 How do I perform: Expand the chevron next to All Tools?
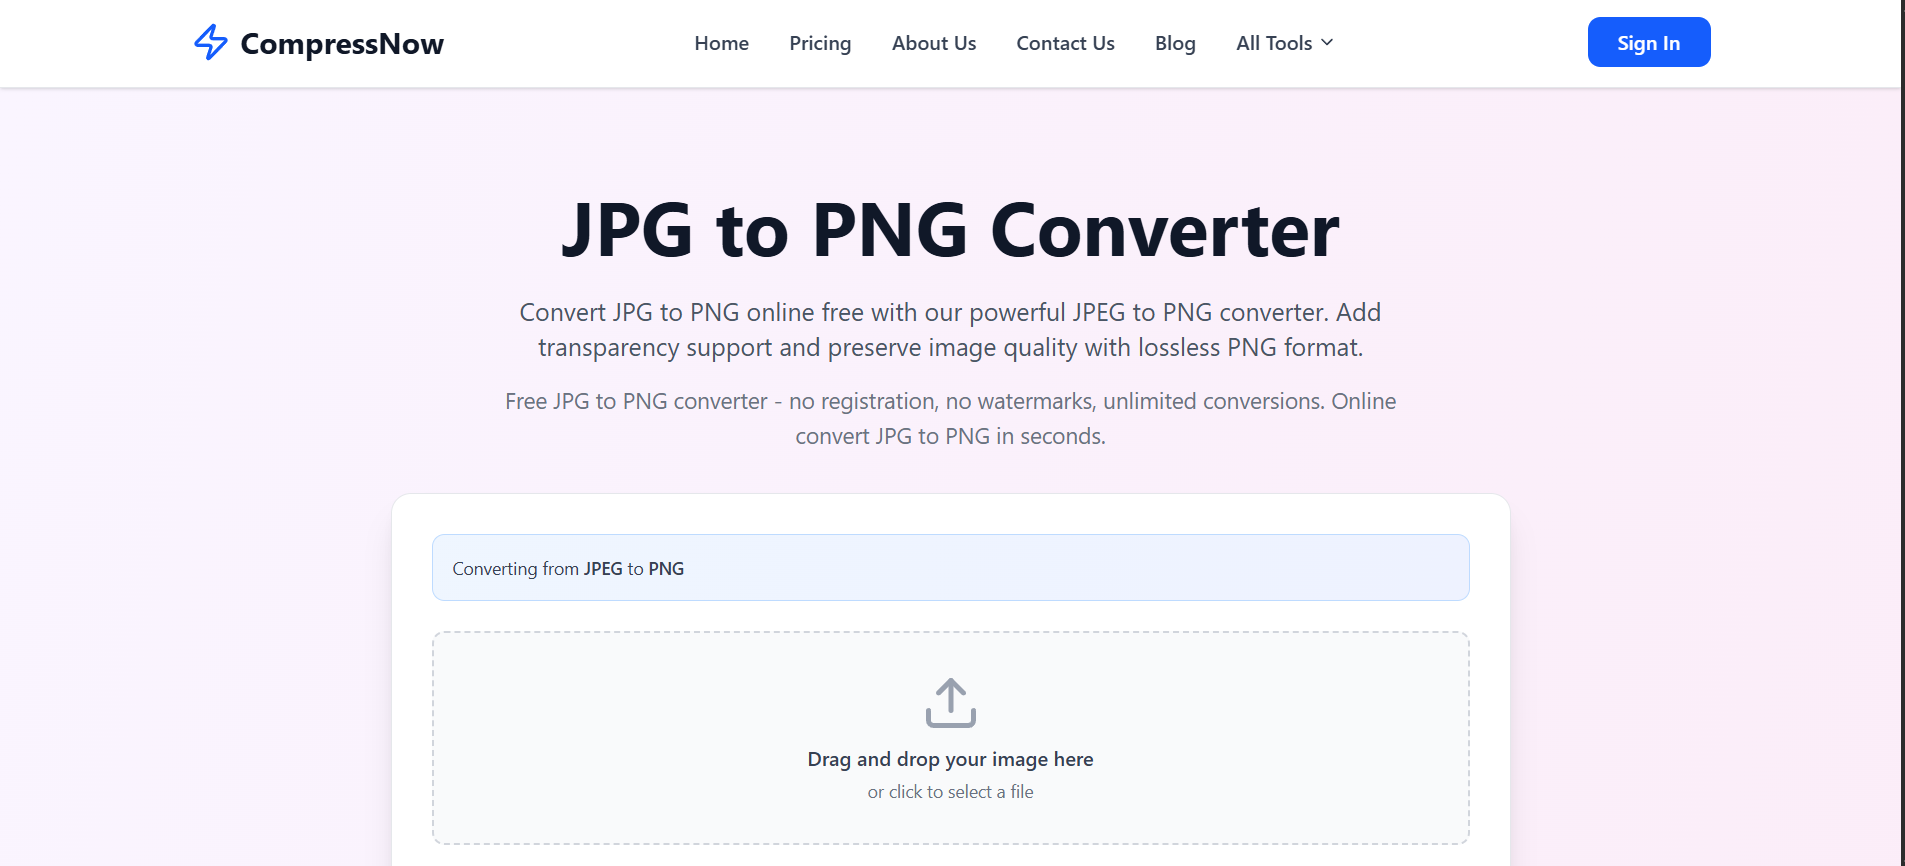(x=1327, y=43)
